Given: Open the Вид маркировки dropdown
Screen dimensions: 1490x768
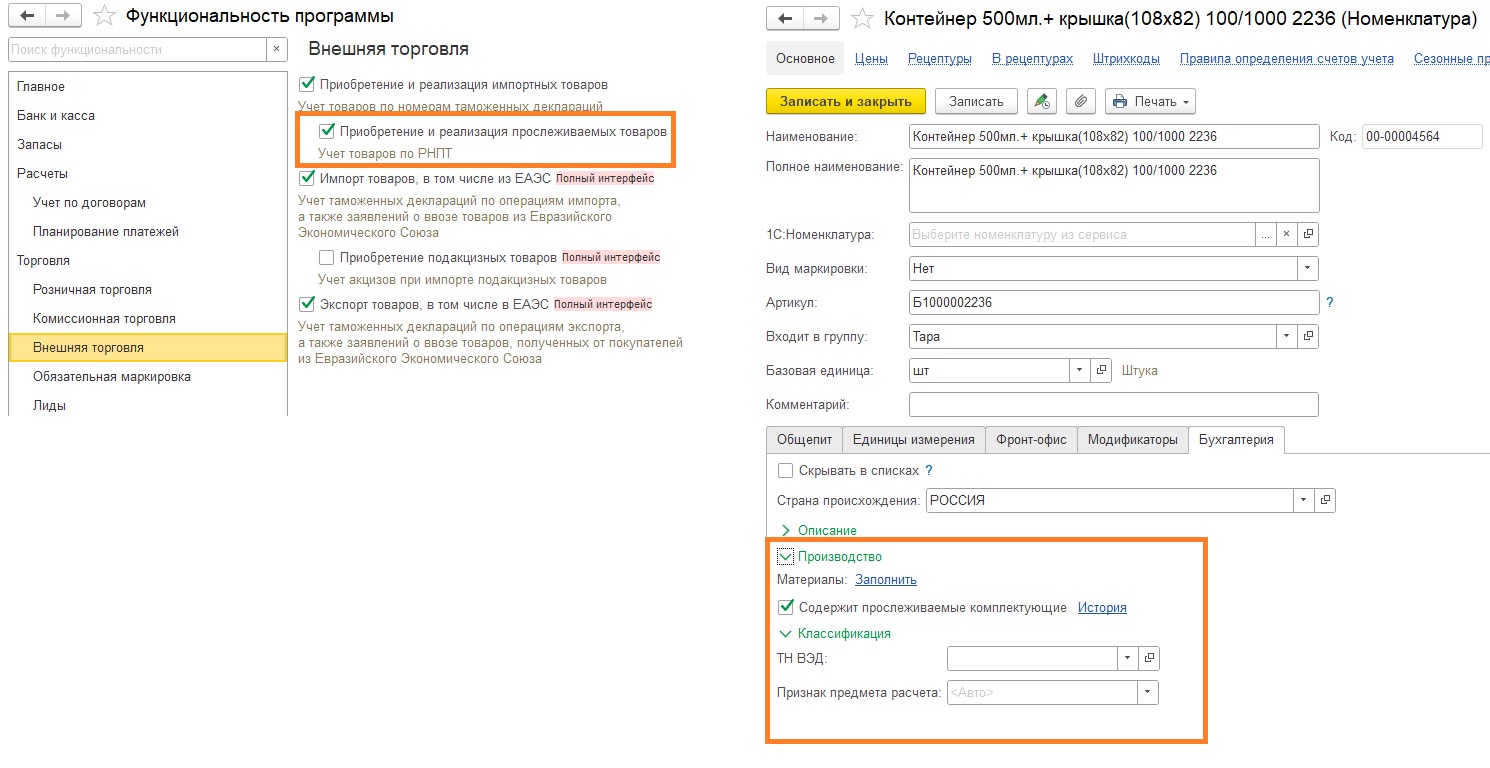Looking at the screenshot, I should point(1307,268).
